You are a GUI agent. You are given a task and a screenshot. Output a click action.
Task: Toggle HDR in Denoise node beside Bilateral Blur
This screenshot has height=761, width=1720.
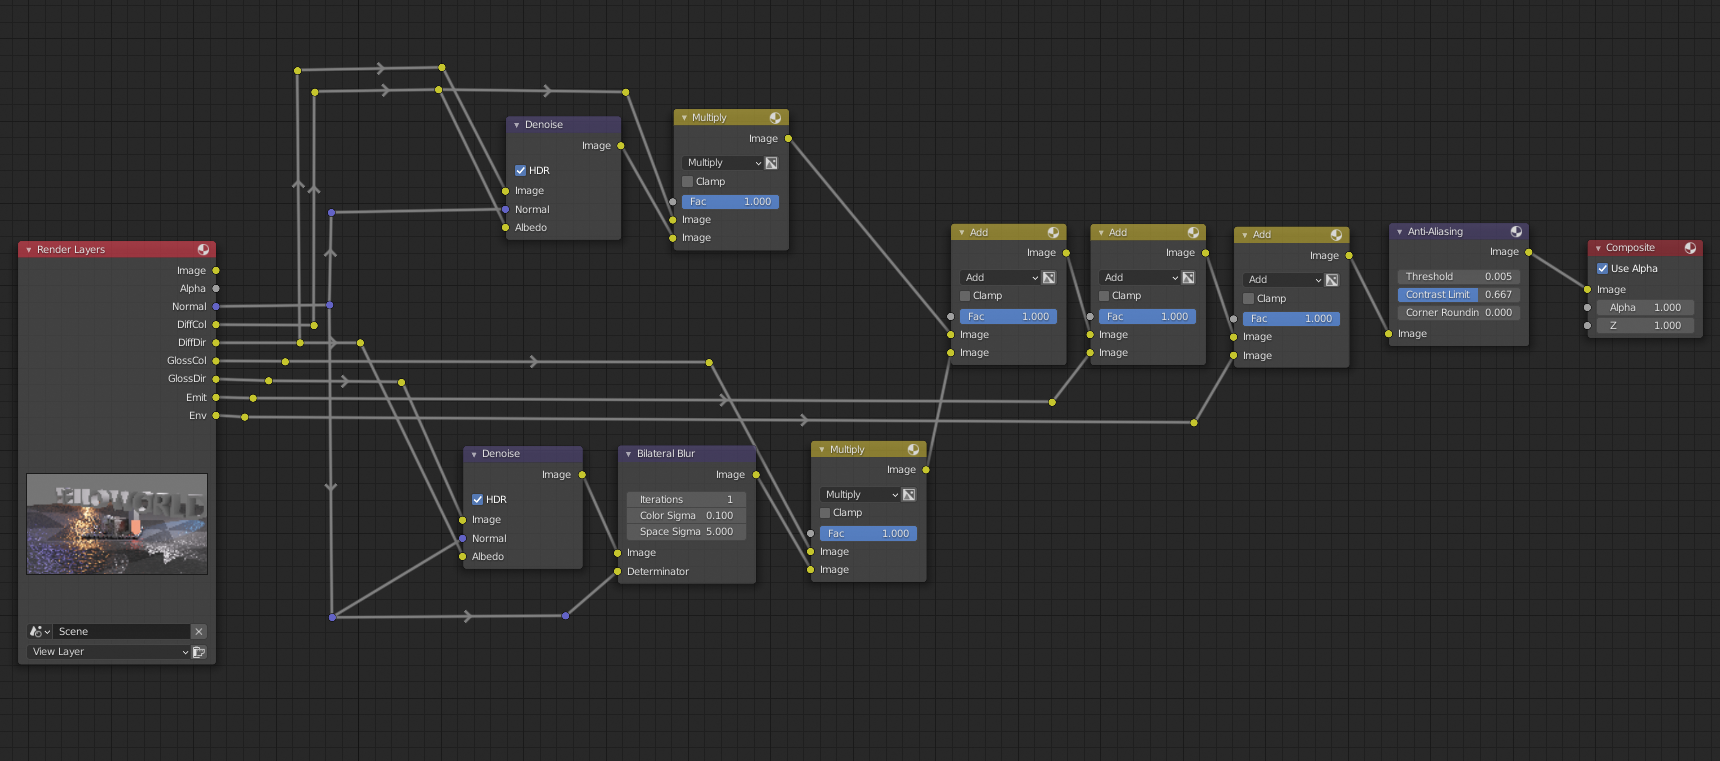click(477, 499)
